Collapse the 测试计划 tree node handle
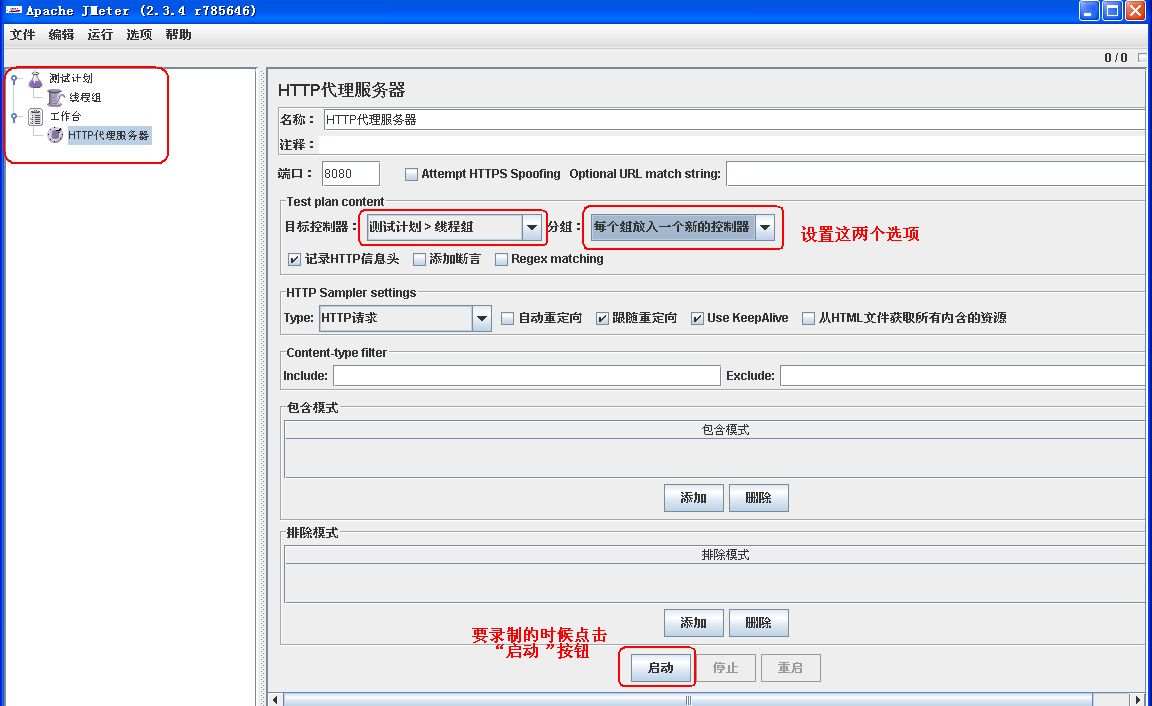Viewport: 1152px width, 706px height. (x=15, y=79)
